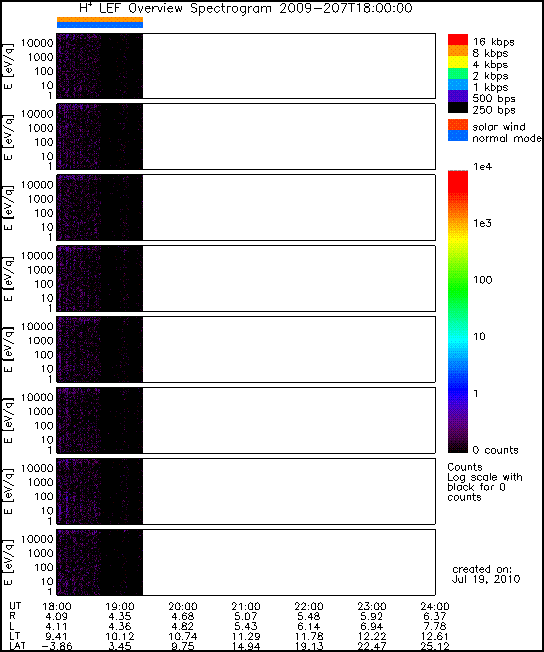Click the black bottom of the counts color bar

tap(457, 447)
